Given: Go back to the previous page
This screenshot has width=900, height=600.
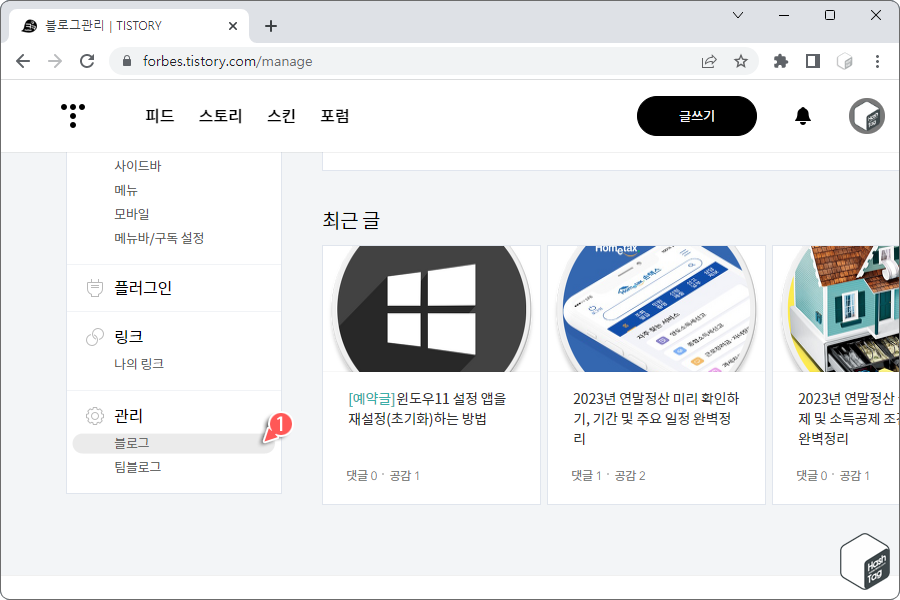Looking at the screenshot, I should [x=23, y=61].
